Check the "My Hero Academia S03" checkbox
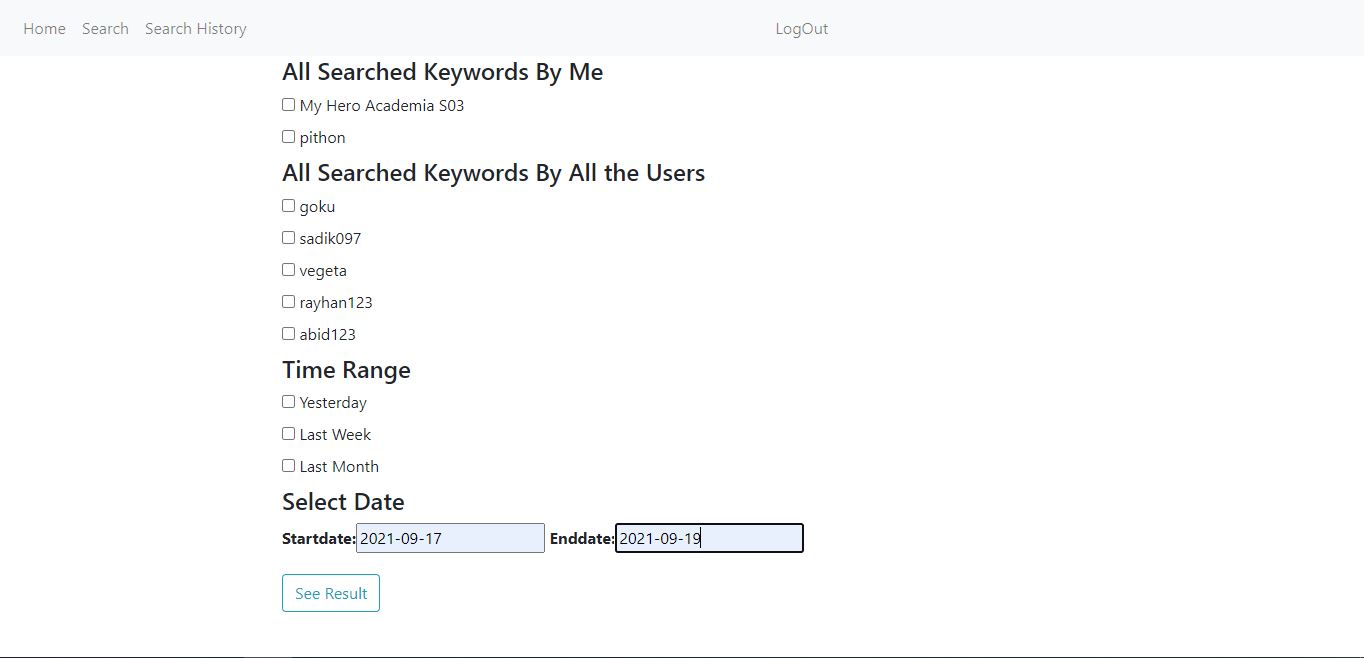1364x658 pixels. (x=288, y=104)
